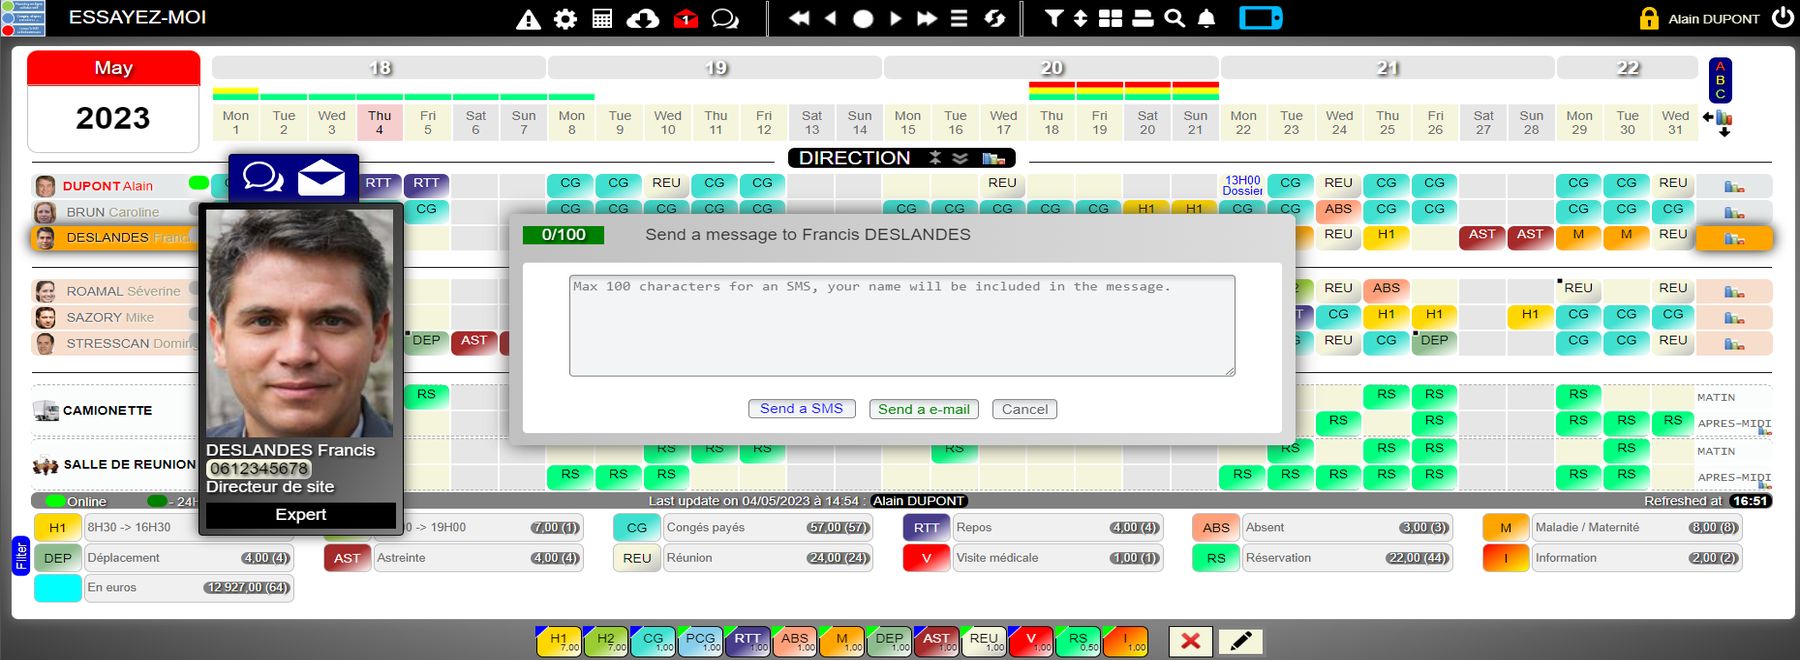Click the stacked layers icon in toolbar
The image size is (1800, 660).
(x=1143, y=19)
